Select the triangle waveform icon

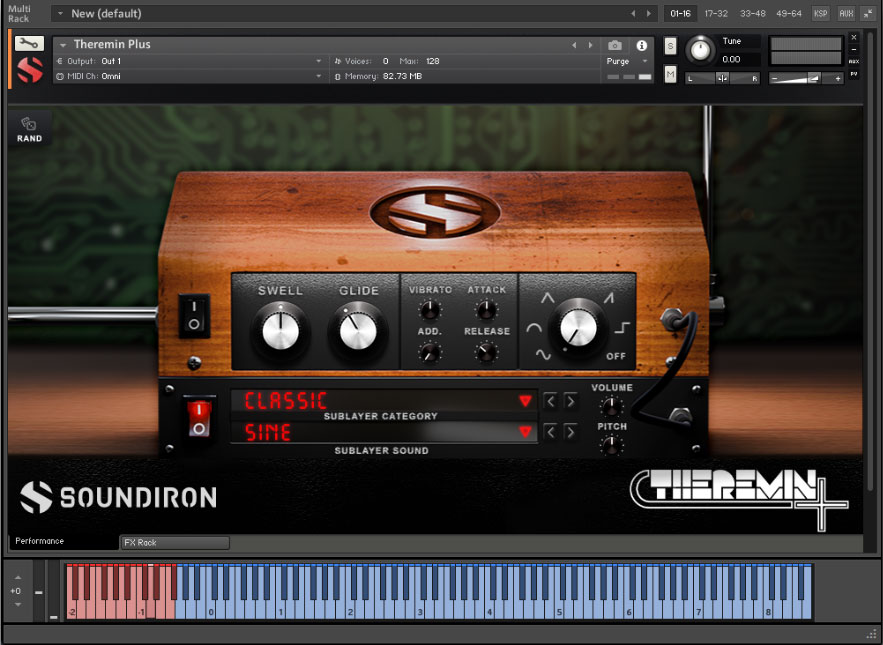547,298
